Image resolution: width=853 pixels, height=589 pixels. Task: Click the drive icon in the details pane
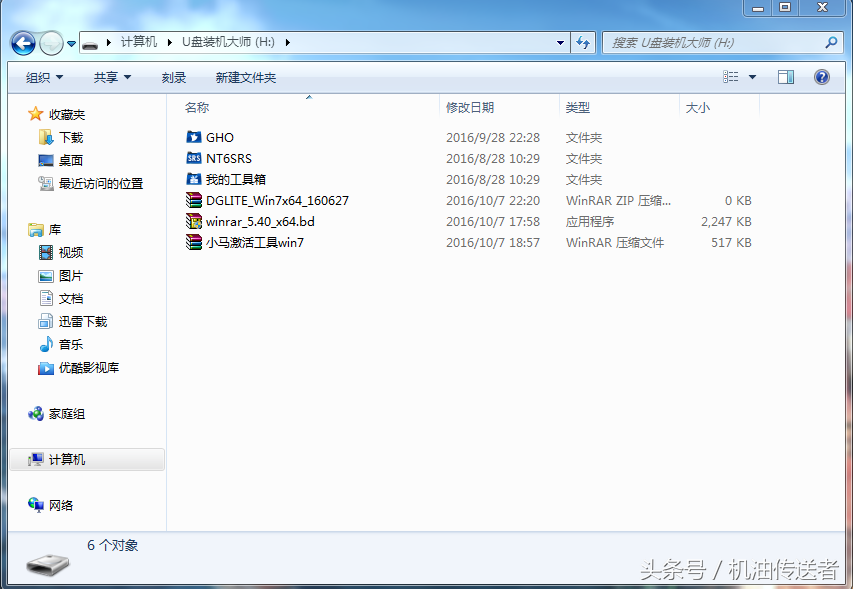48,565
